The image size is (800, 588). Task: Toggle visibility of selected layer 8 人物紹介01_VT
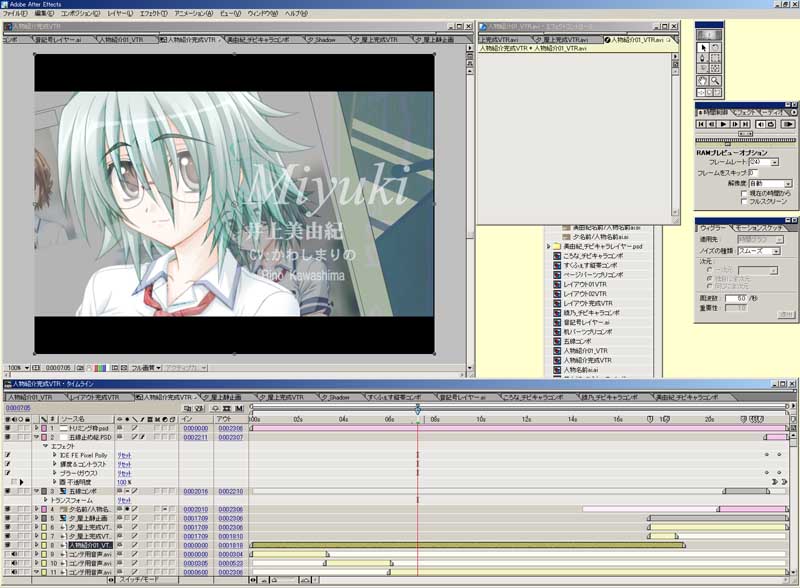point(7,545)
